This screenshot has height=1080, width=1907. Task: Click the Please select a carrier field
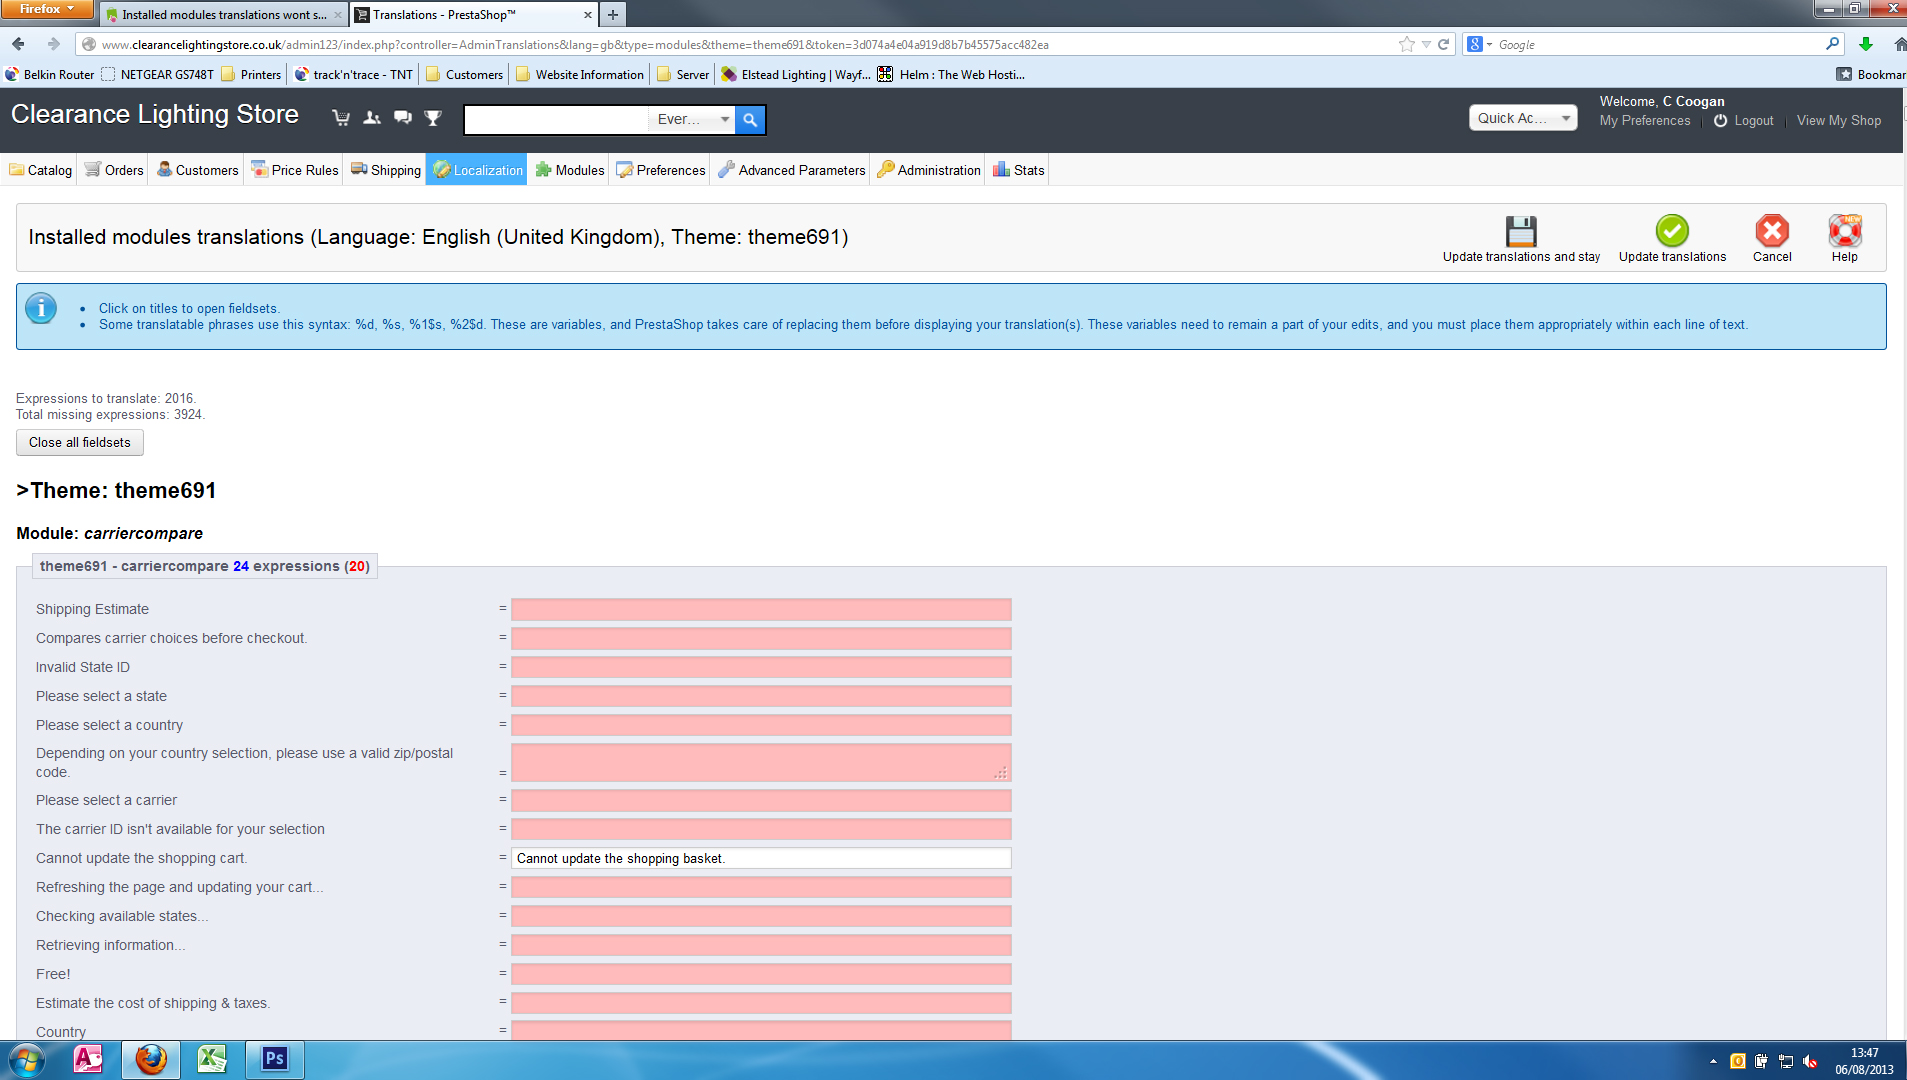coord(761,800)
